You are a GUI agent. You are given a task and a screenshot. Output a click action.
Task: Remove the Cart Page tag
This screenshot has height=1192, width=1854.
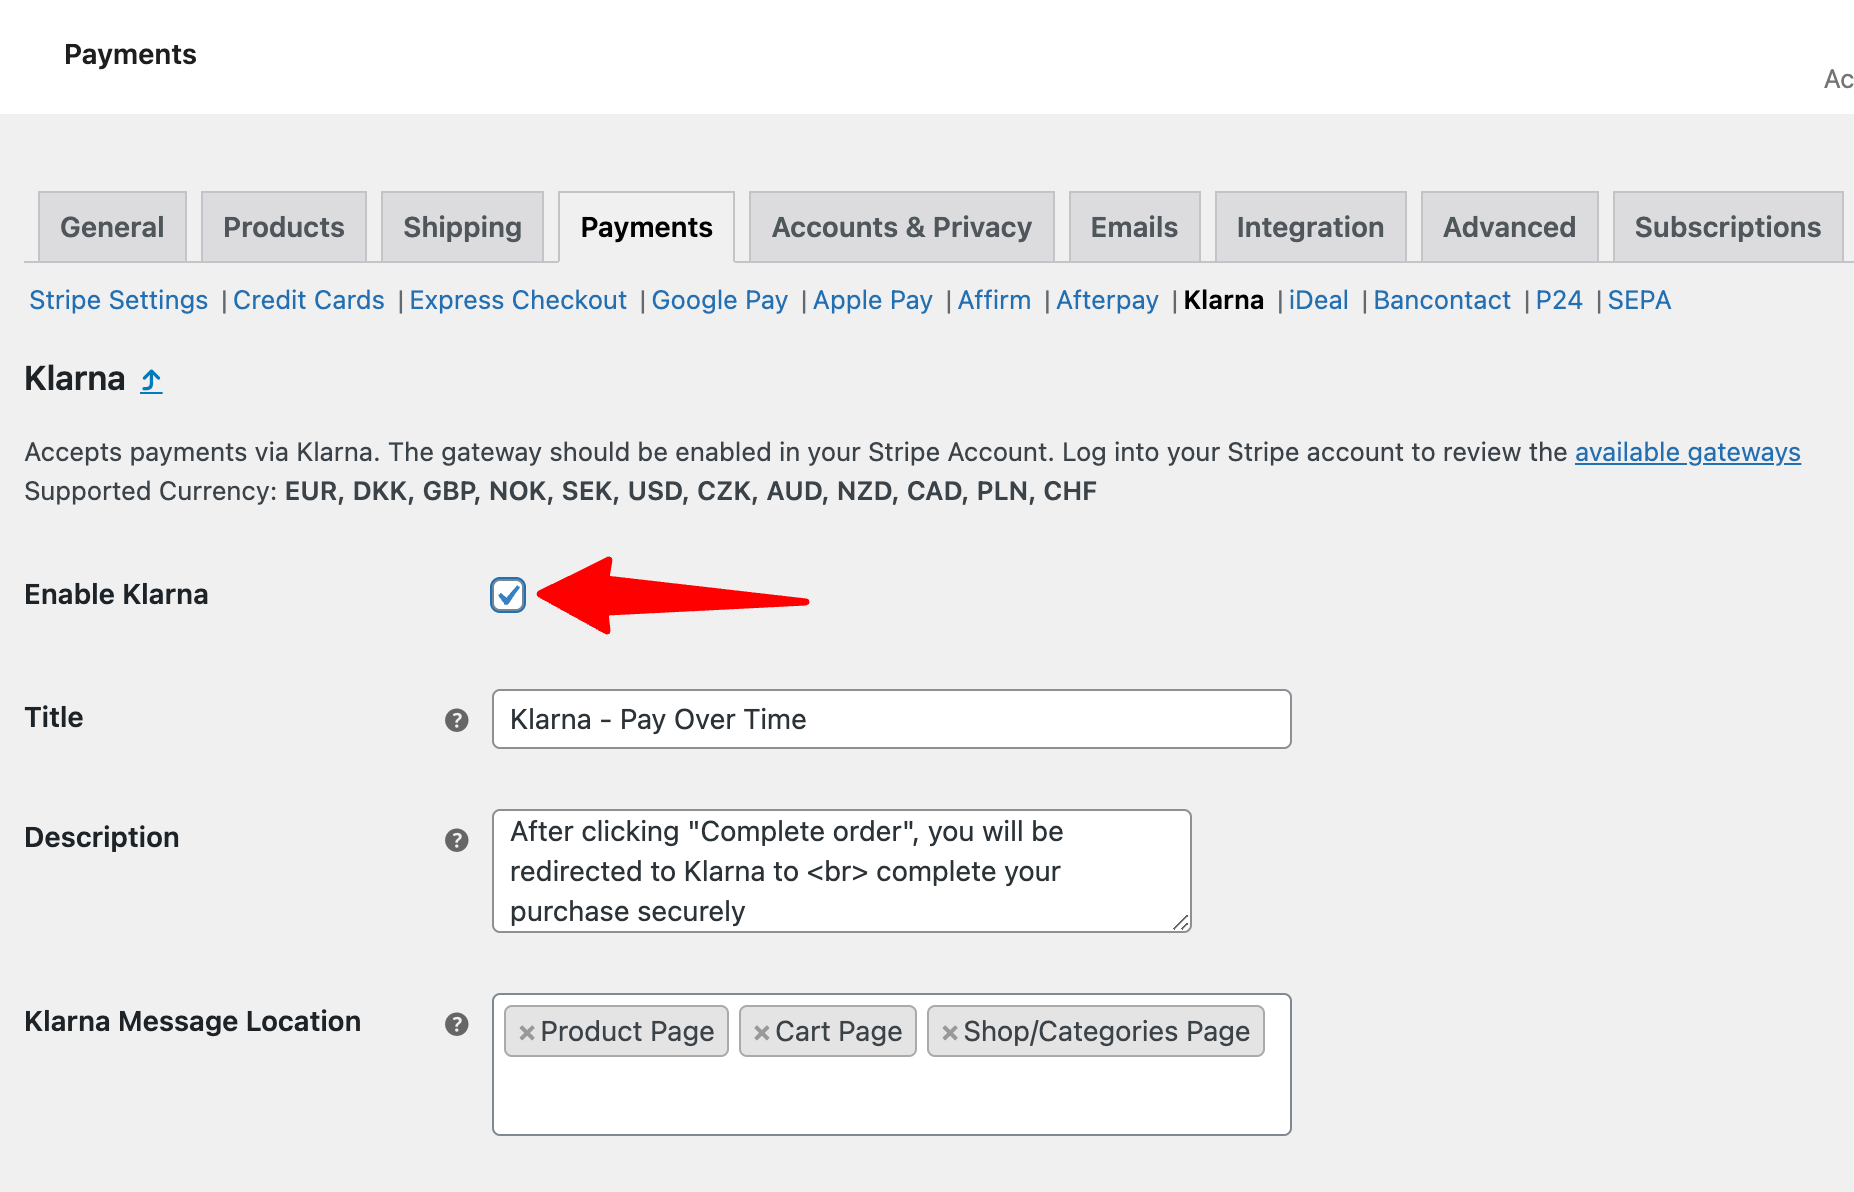[x=763, y=1031]
